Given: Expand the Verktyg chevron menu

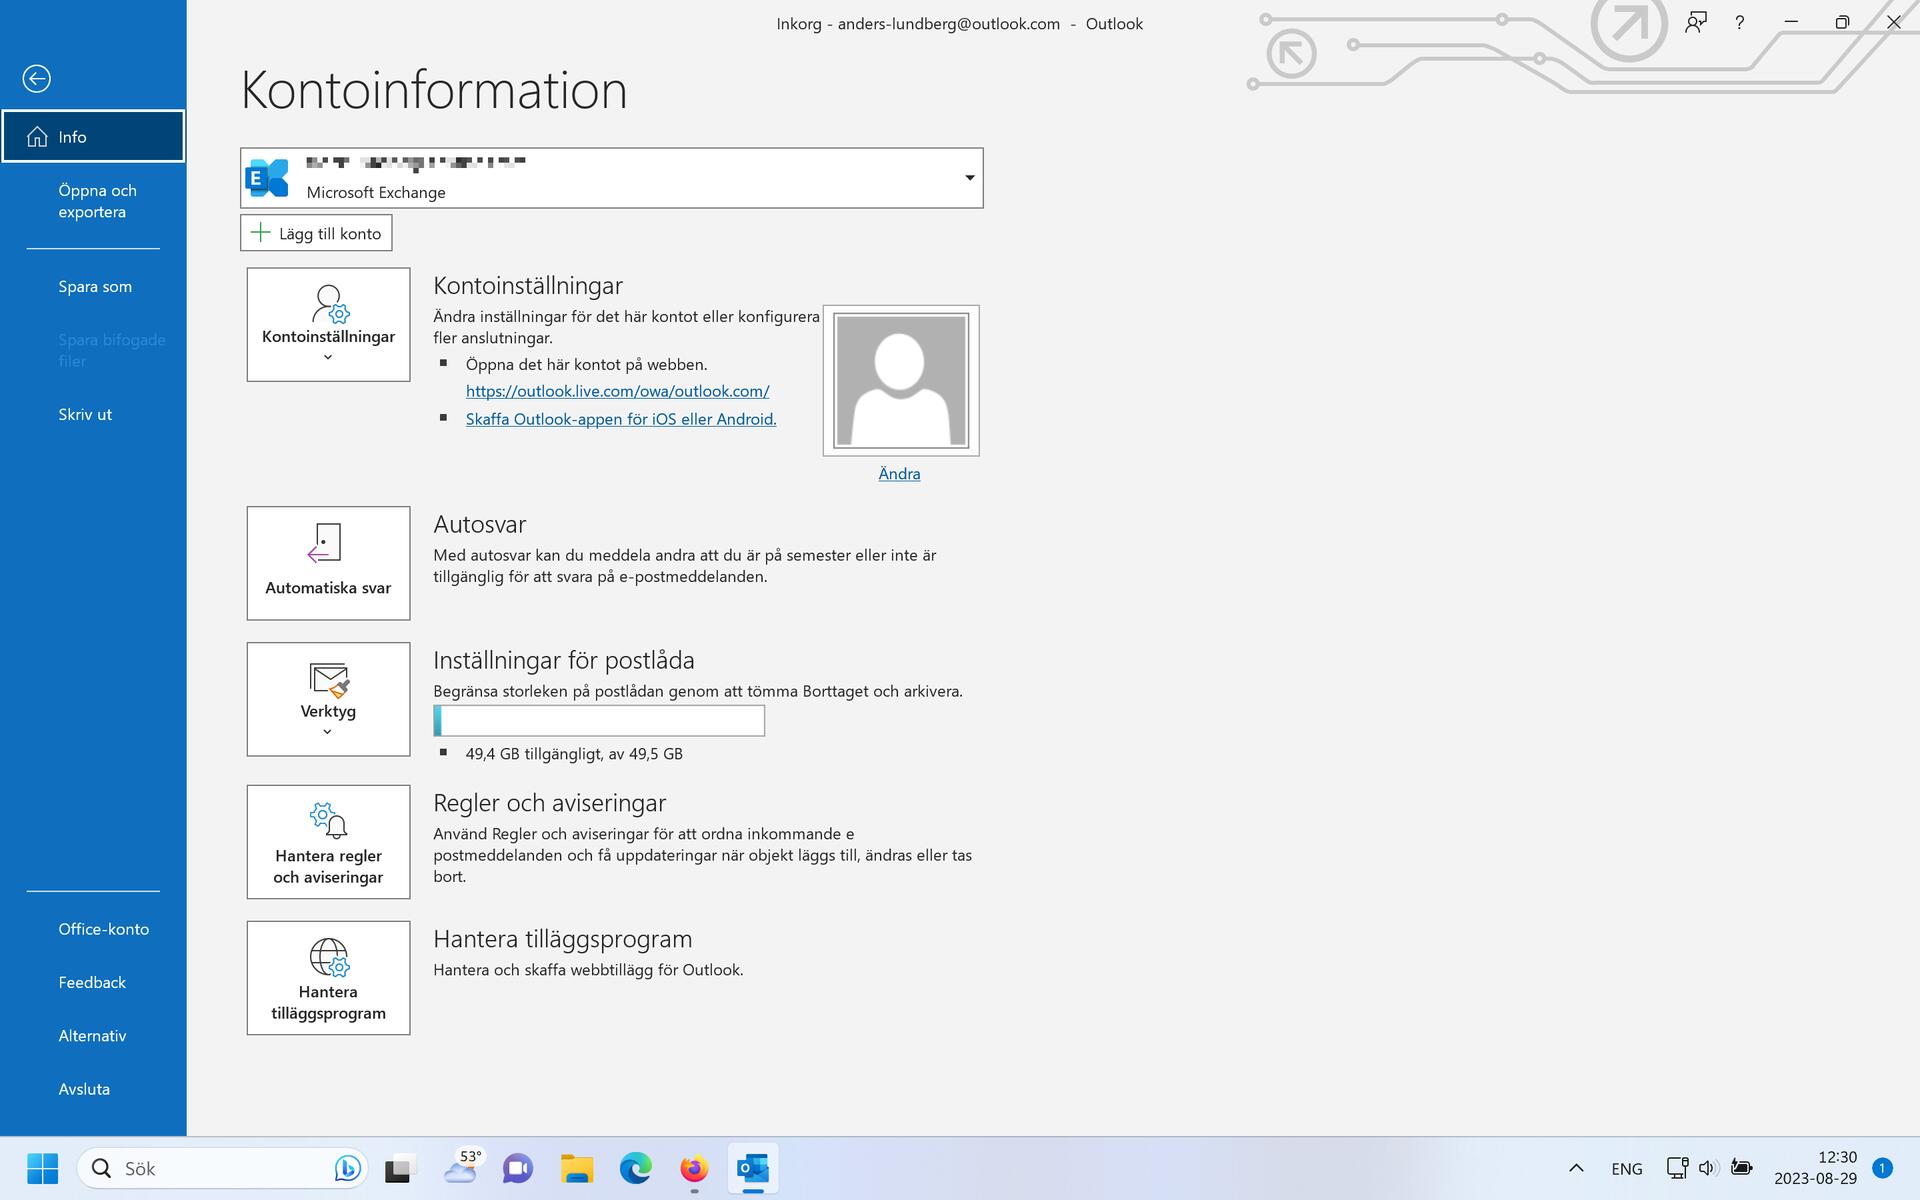Looking at the screenshot, I should click(x=327, y=731).
